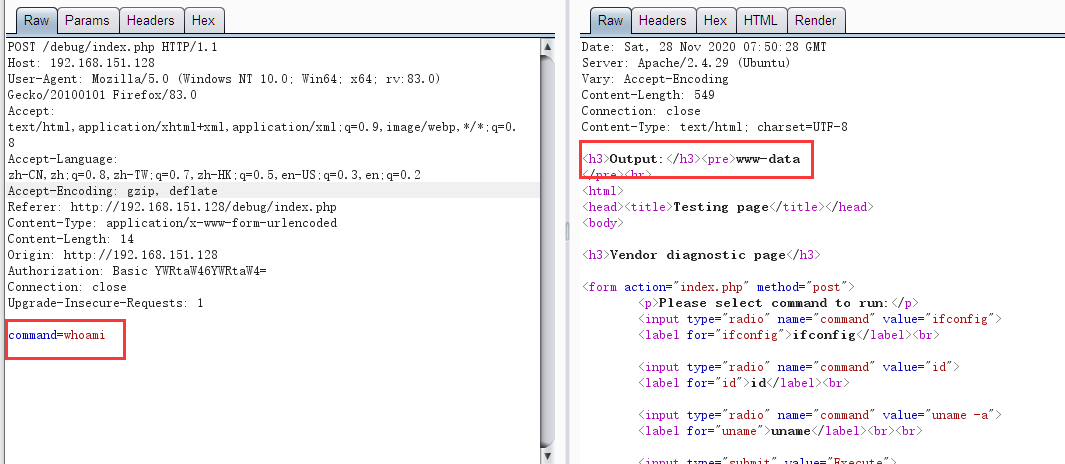Click the 'Vendor diagnostic page' heading line
Image resolution: width=1065 pixels, height=464 pixels.
coord(702,255)
